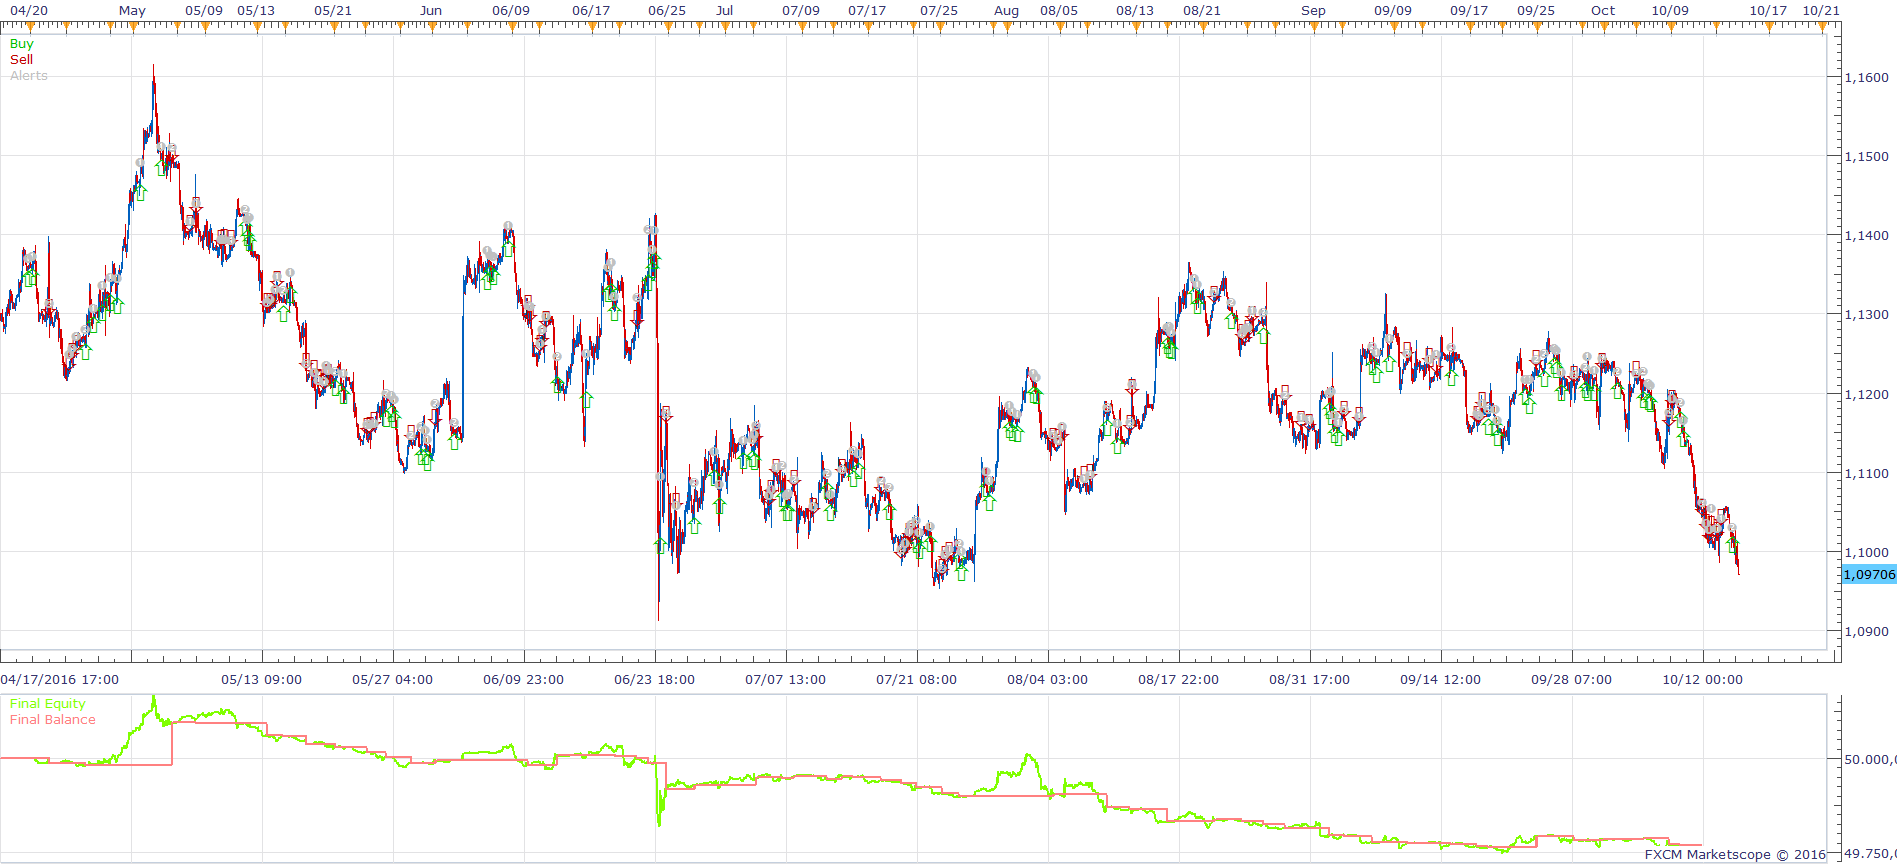Click the 06/17 top axis date
Viewport: 1899px width, 864px height.
pos(591,11)
